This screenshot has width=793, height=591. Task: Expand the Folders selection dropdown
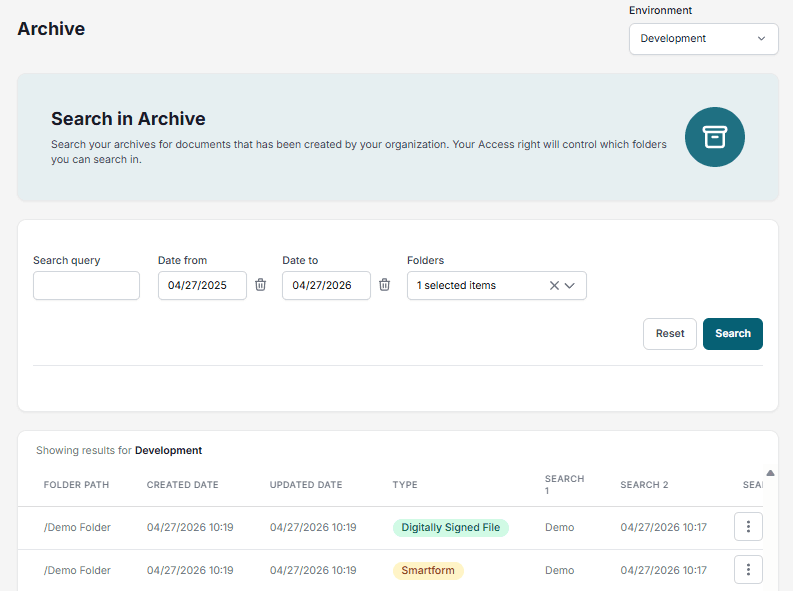coord(569,286)
